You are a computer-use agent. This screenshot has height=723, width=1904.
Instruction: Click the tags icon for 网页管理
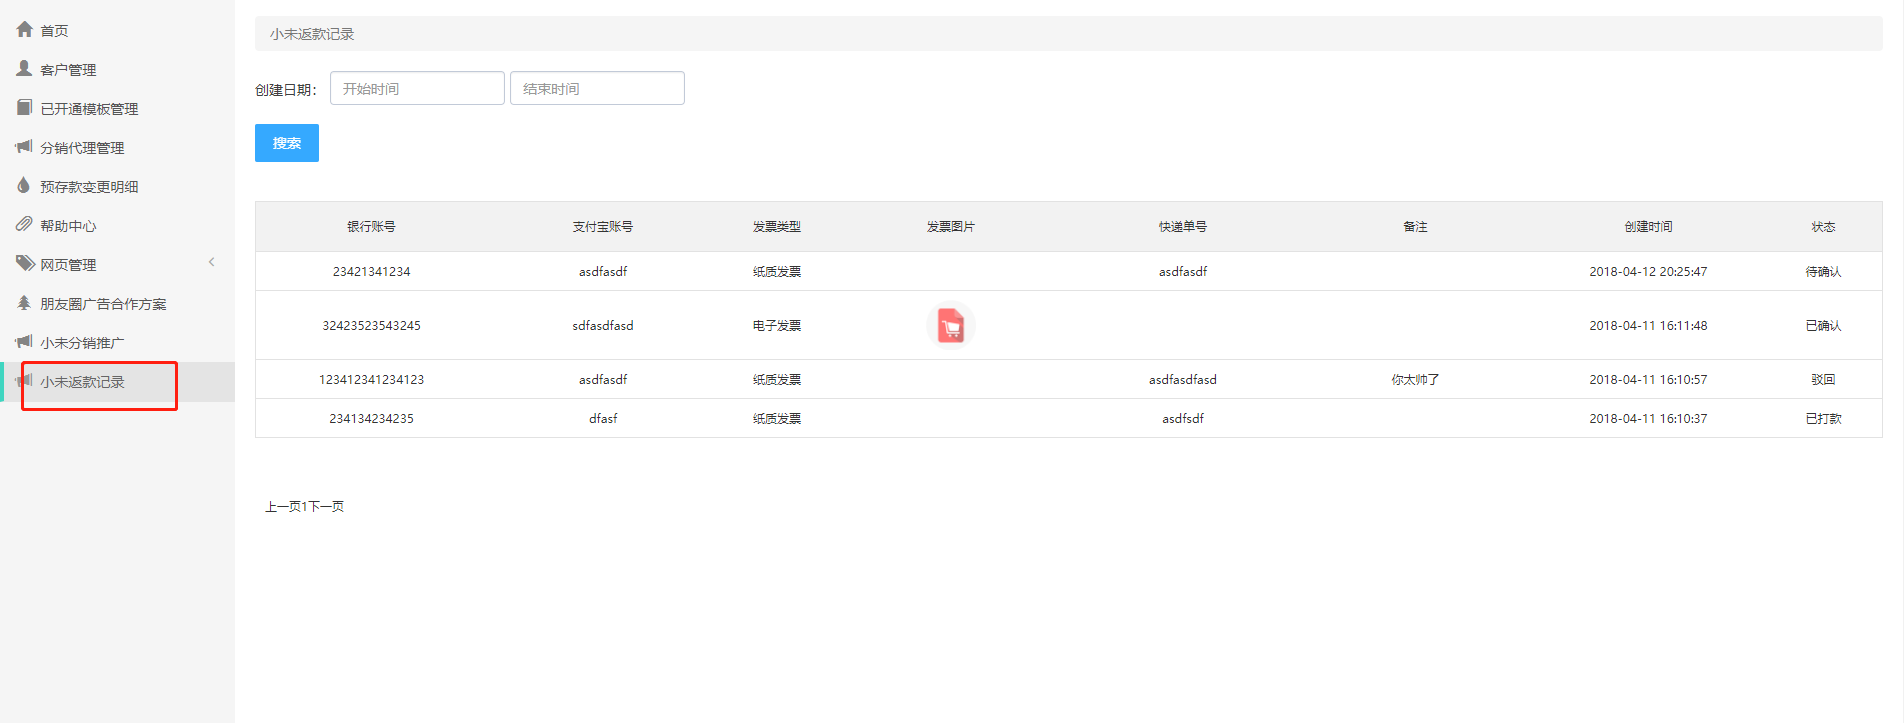click(x=25, y=264)
